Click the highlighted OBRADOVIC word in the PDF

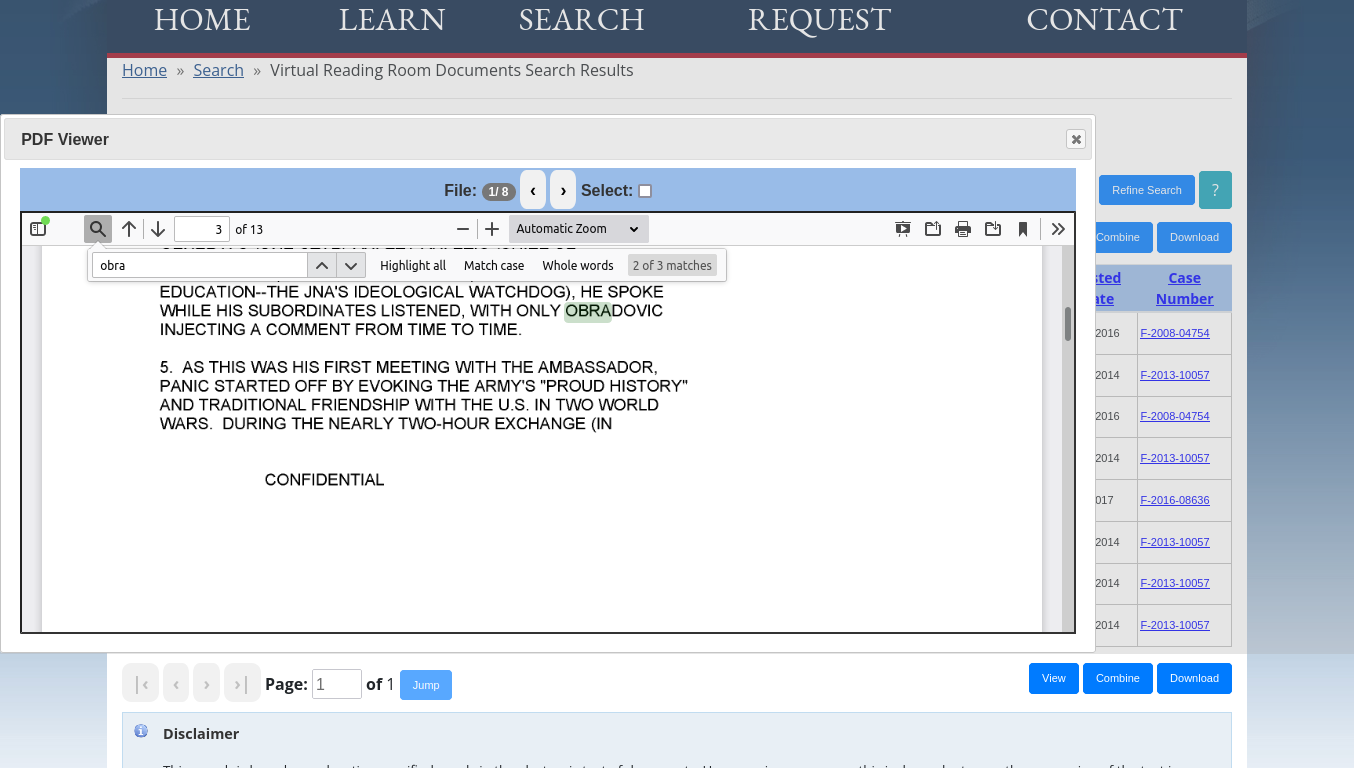coord(614,311)
